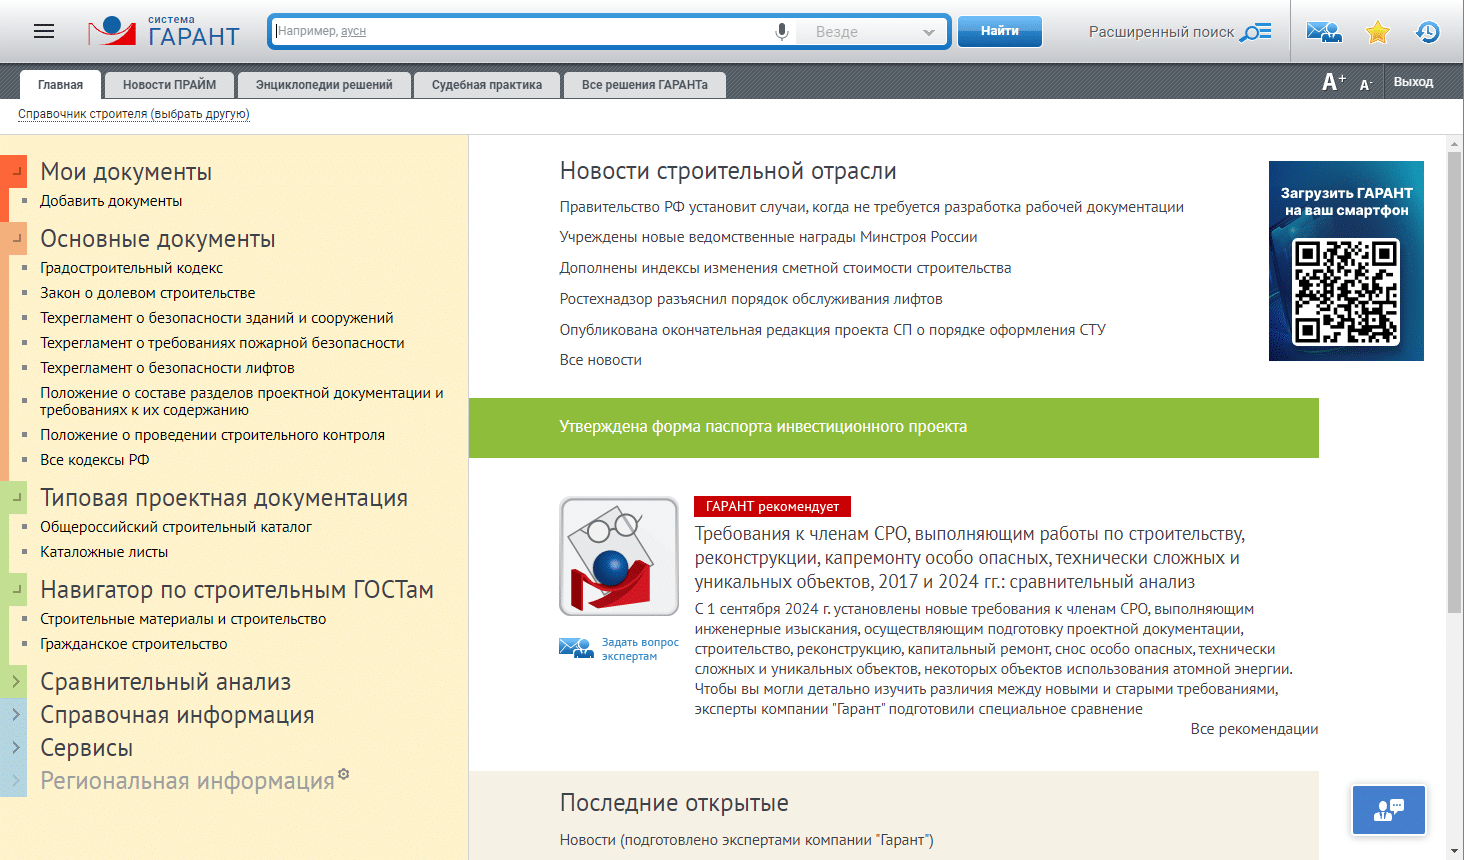Expand the 'Справочная информация' section
Viewport: 1464px width, 860px height.
(15, 715)
